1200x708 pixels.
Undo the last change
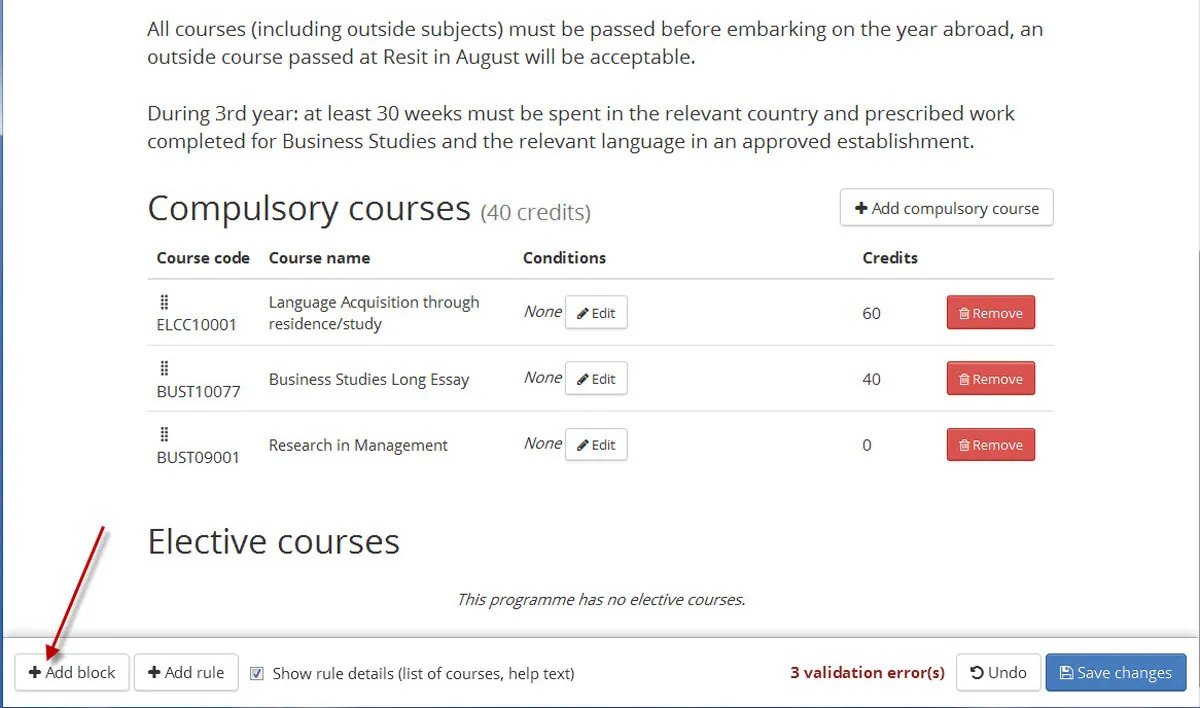point(998,672)
